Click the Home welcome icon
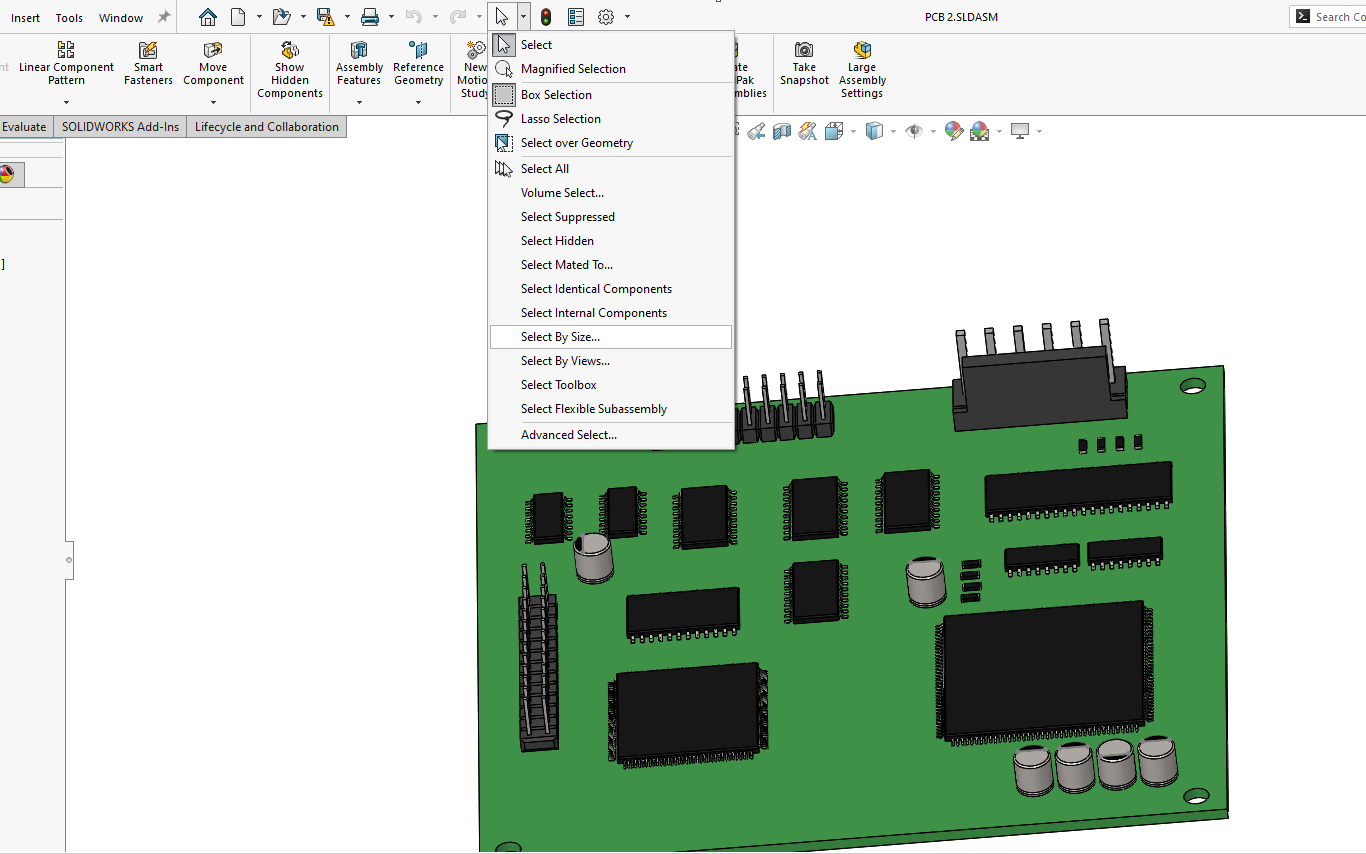The height and width of the screenshot is (854, 1366). pyautogui.click(x=207, y=17)
